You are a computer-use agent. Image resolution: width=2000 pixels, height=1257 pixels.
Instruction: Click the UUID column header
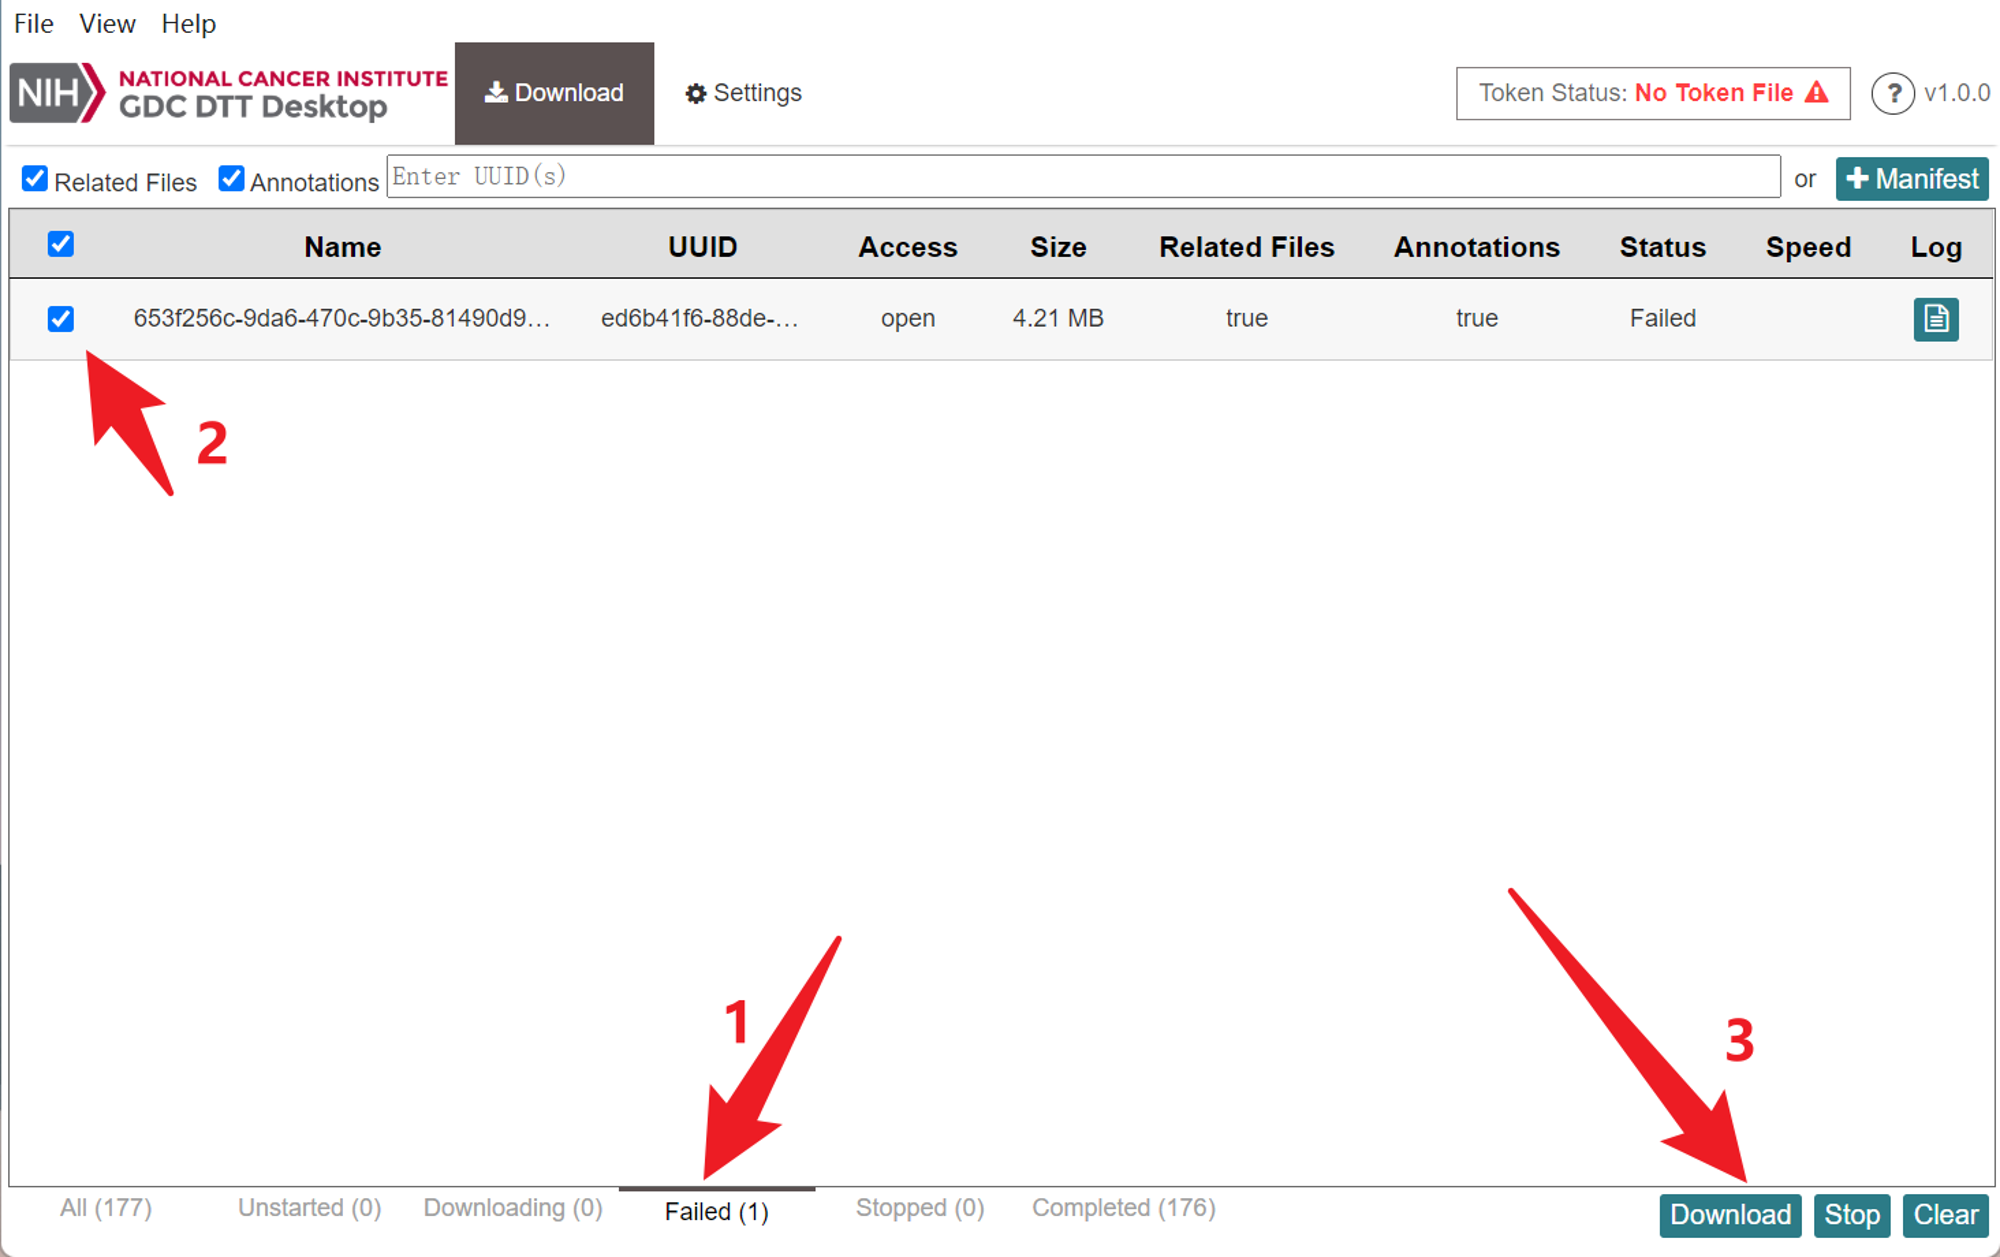[703, 247]
